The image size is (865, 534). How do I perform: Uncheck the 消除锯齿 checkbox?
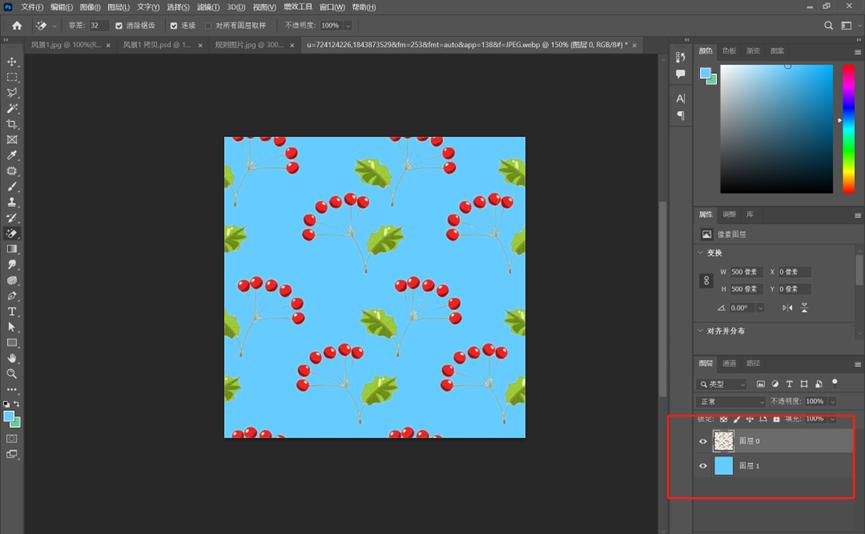(120, 25)
